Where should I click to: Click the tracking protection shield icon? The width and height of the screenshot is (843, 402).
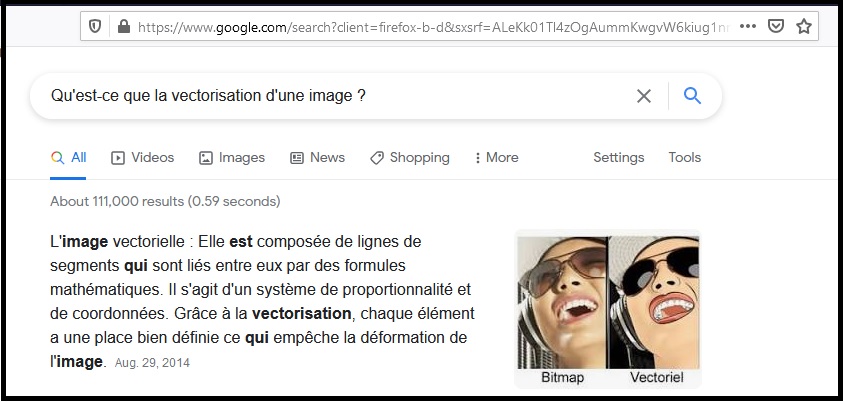(x=96, y=26)
